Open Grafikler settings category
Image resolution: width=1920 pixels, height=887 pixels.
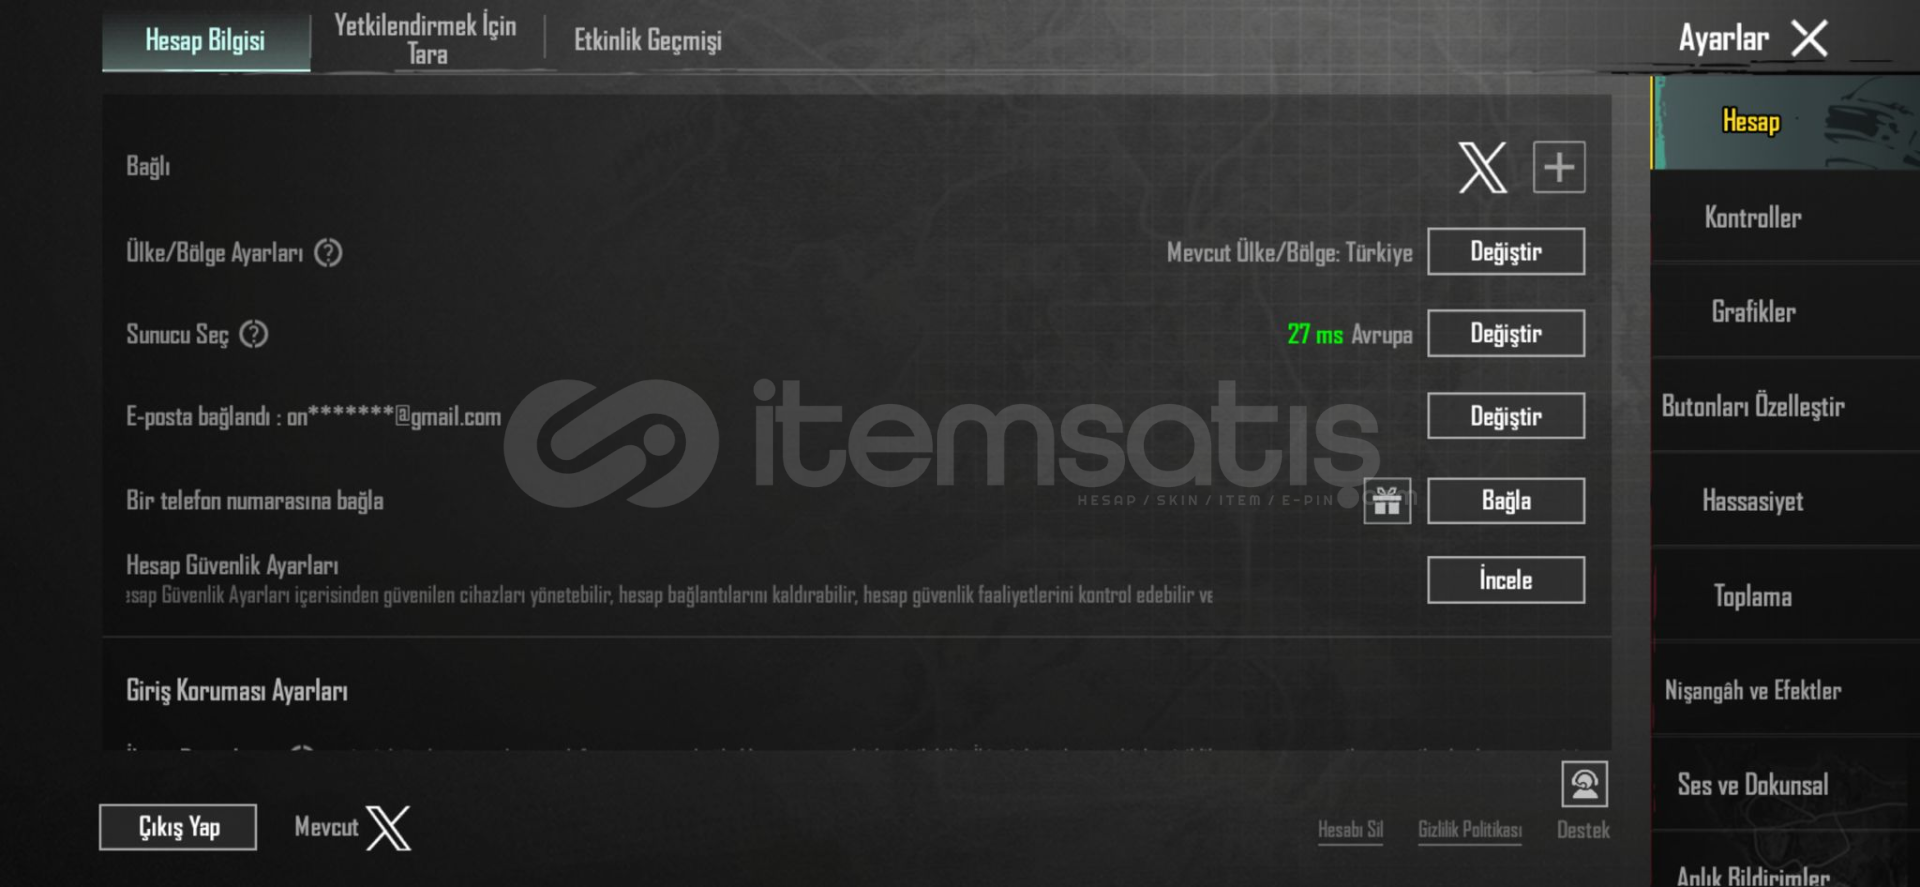1753,312
